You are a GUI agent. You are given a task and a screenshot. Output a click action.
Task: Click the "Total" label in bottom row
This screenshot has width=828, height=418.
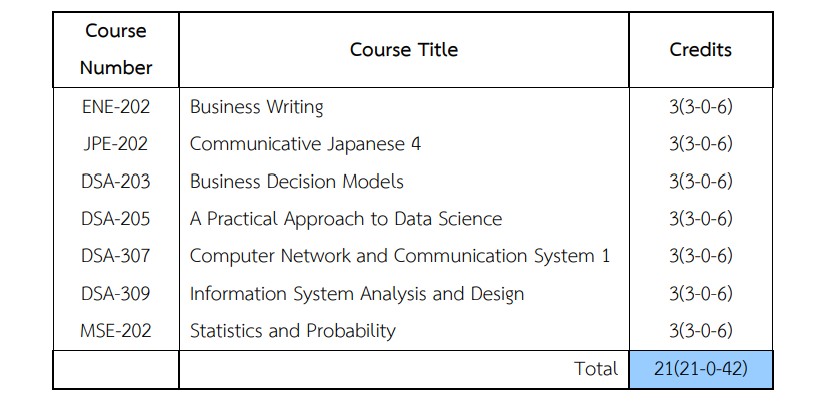tap(596, 369)
